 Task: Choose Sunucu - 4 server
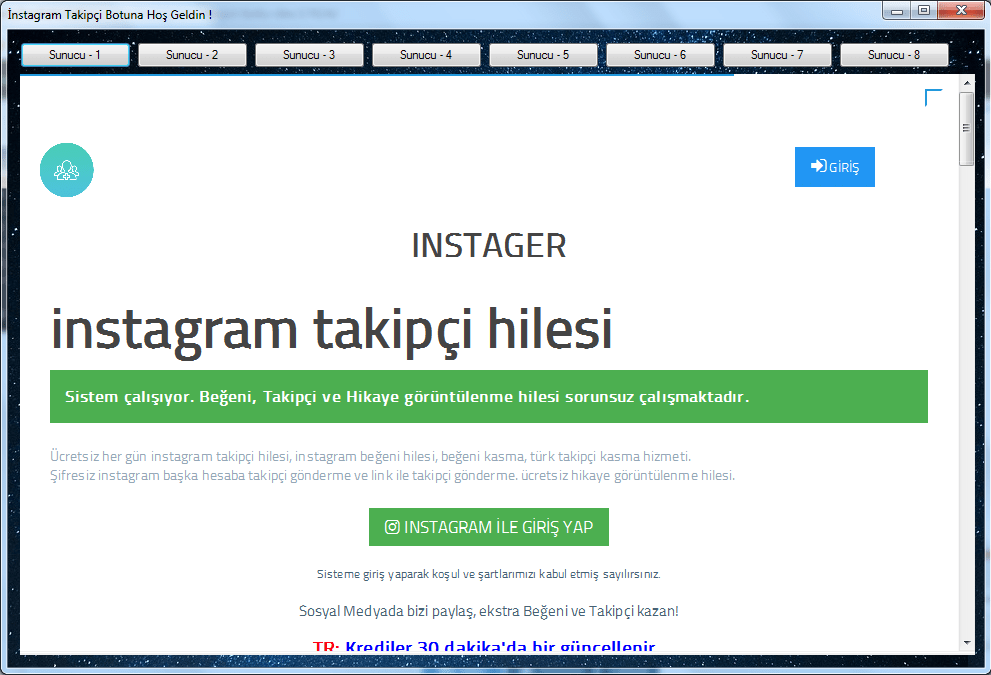click(x=426, y=55)
